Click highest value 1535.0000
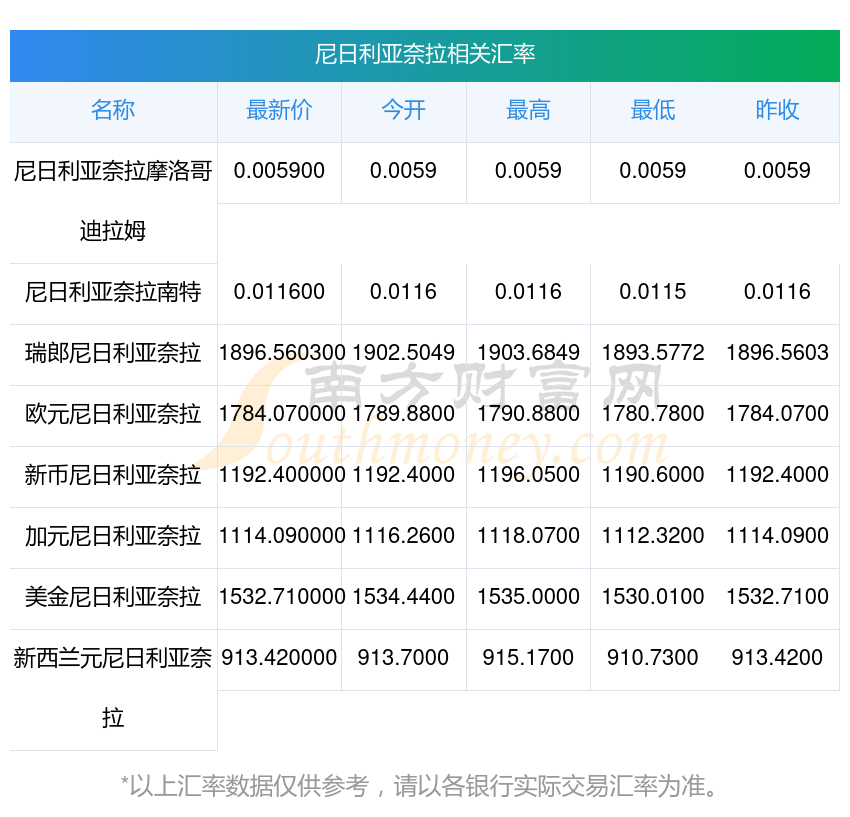This screenshot has width=850, height=817. [x=528, y=597]
